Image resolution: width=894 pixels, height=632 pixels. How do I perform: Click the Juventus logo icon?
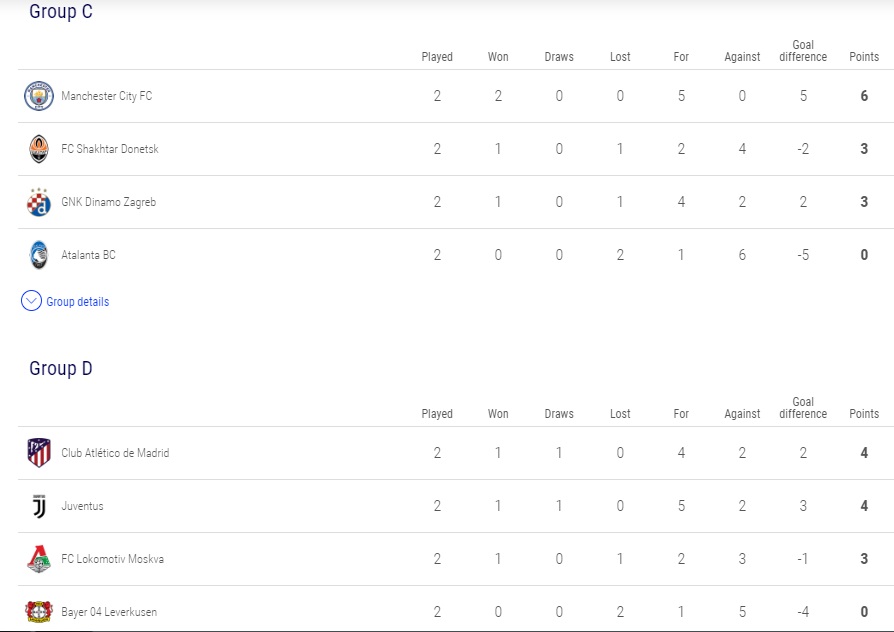pyautogui.click(x=38, y=506)
